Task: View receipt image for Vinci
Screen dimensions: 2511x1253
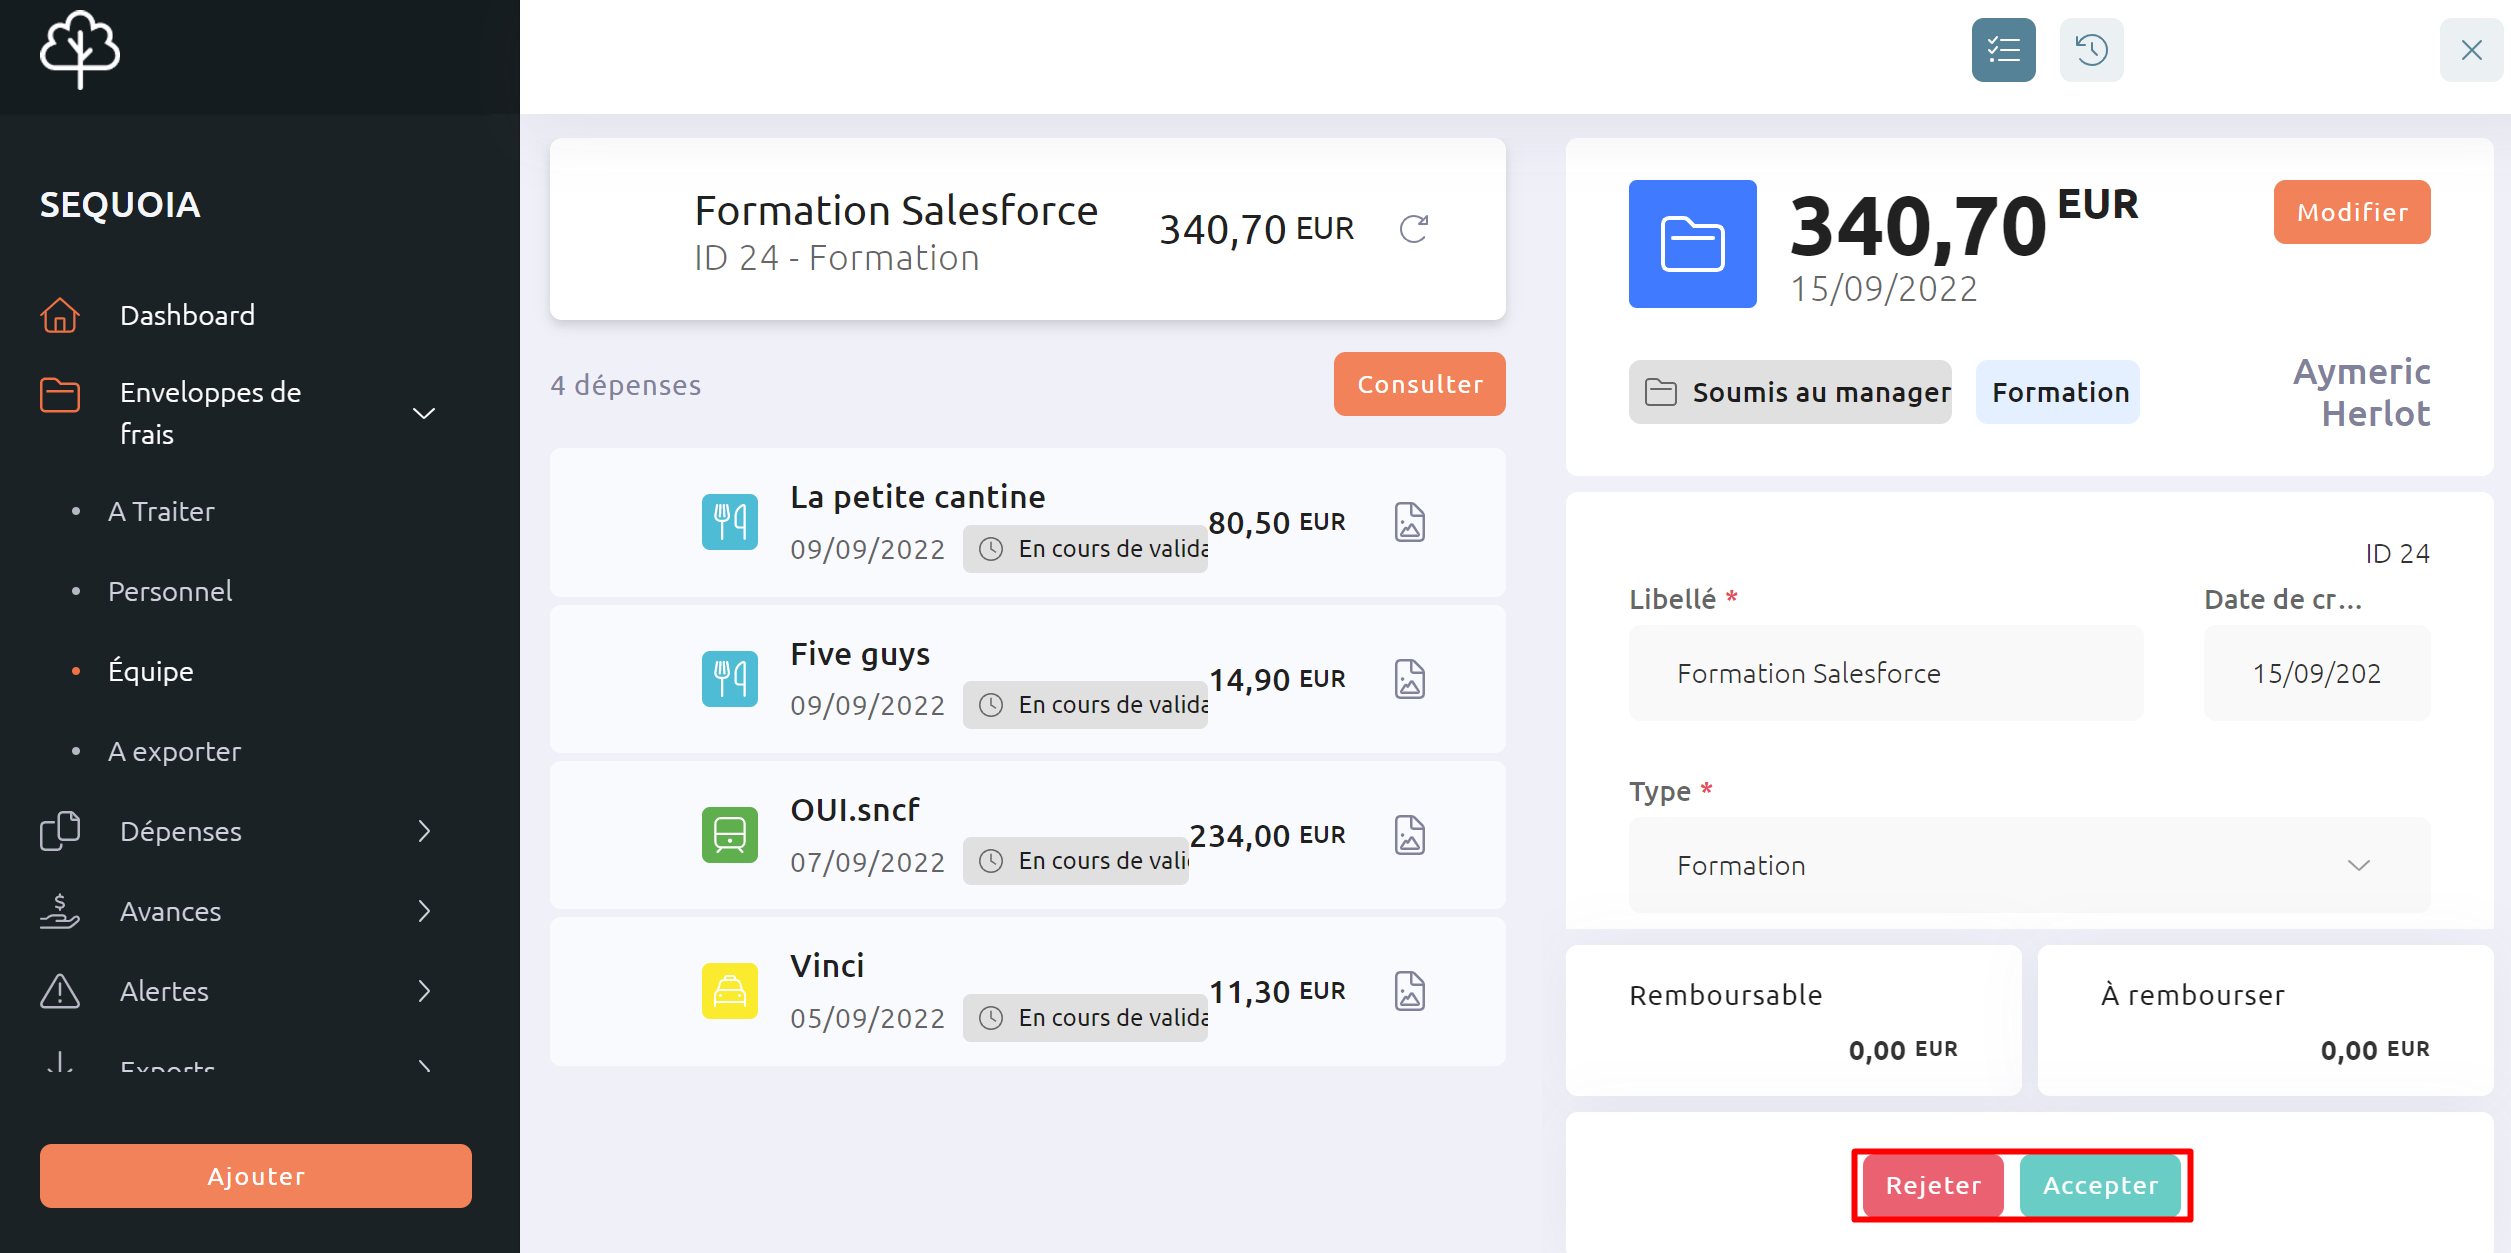Action: pos(1410,991)
